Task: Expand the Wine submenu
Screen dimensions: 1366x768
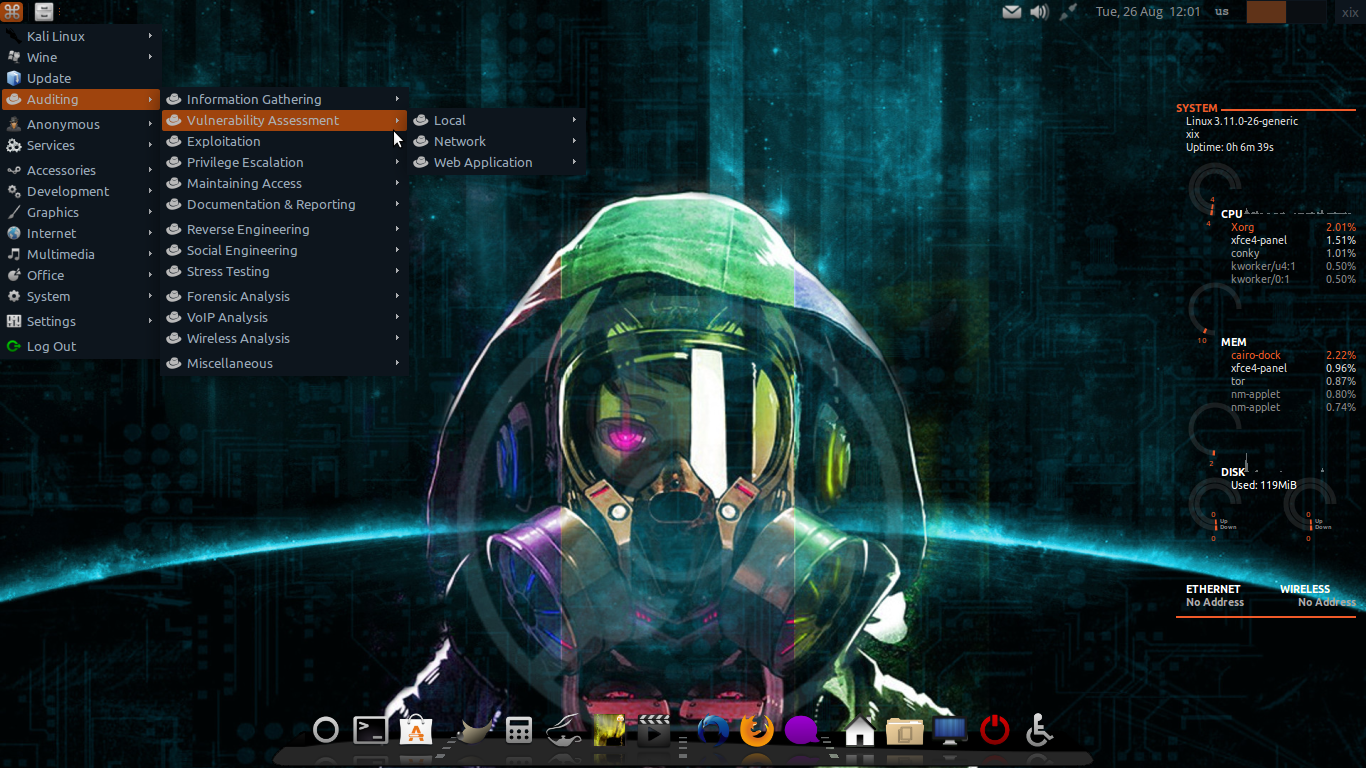Action: click(80, 57)
